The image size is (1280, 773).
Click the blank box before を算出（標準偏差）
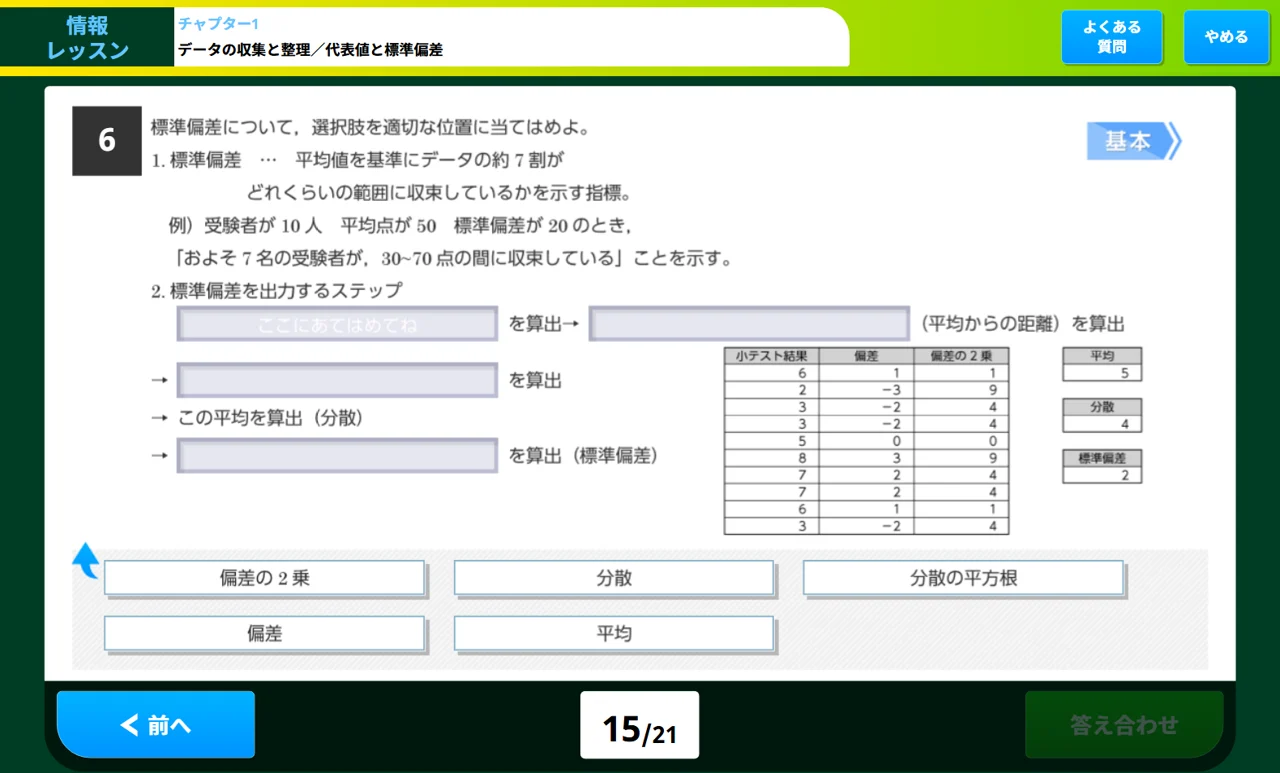[337, 455]
